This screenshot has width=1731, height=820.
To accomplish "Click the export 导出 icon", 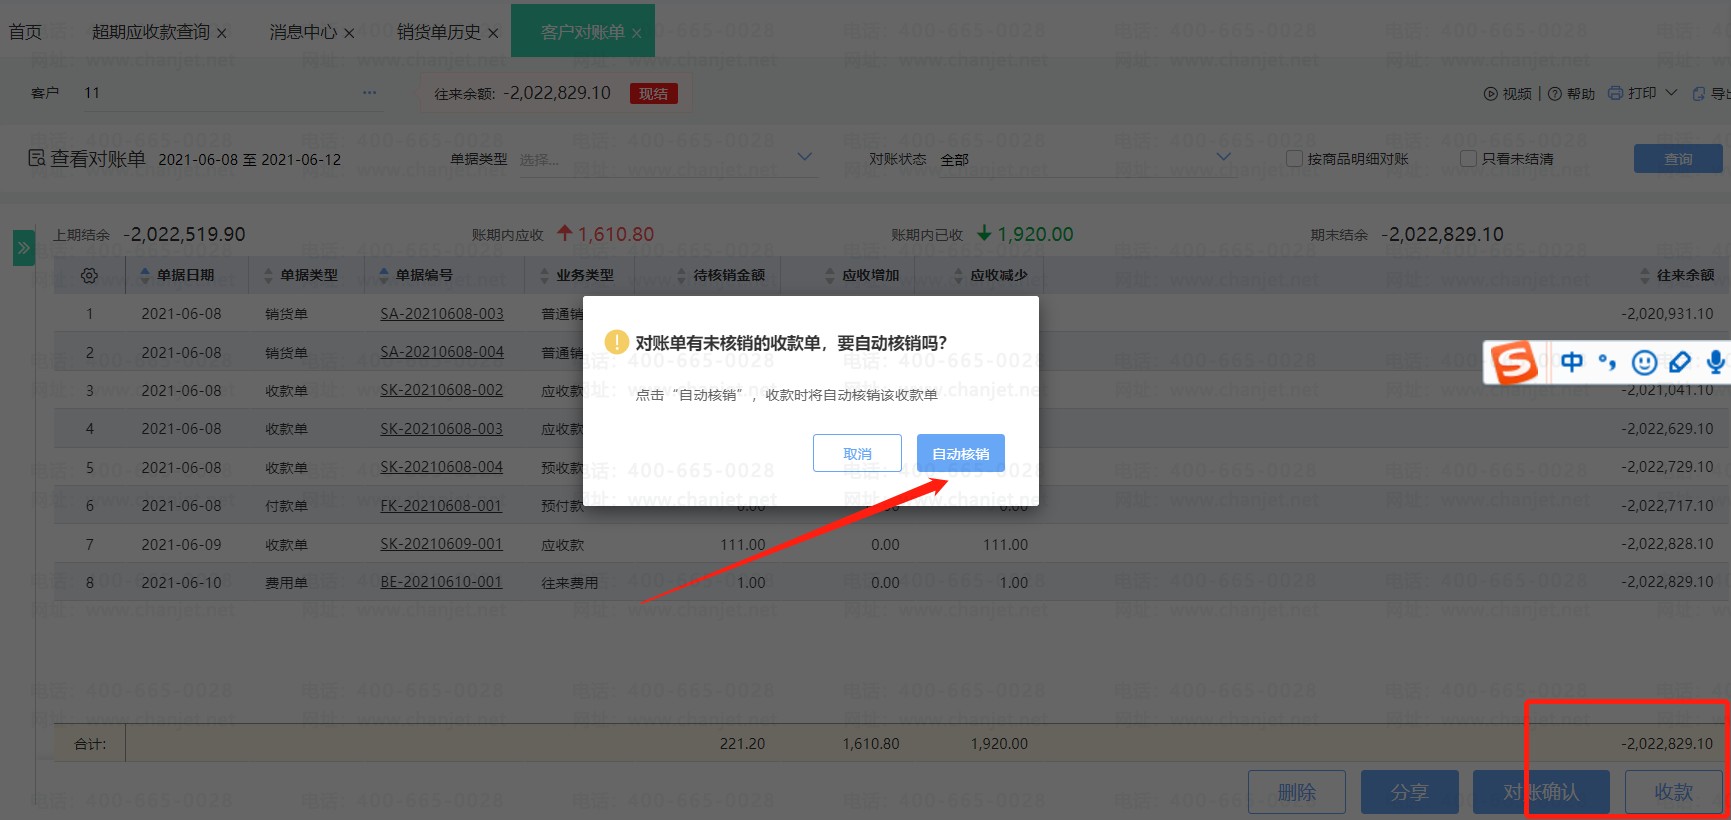I will 1699,94.
